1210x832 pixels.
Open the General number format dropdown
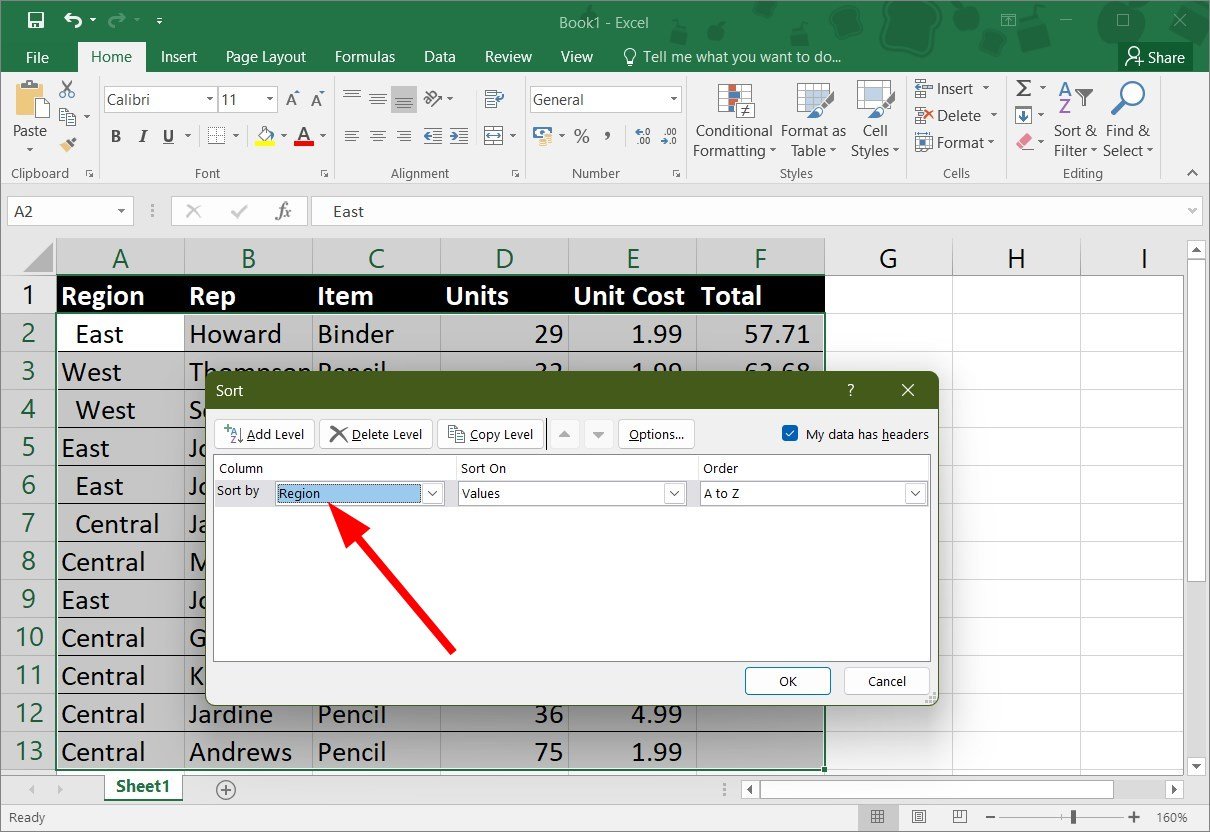[675, 100]
